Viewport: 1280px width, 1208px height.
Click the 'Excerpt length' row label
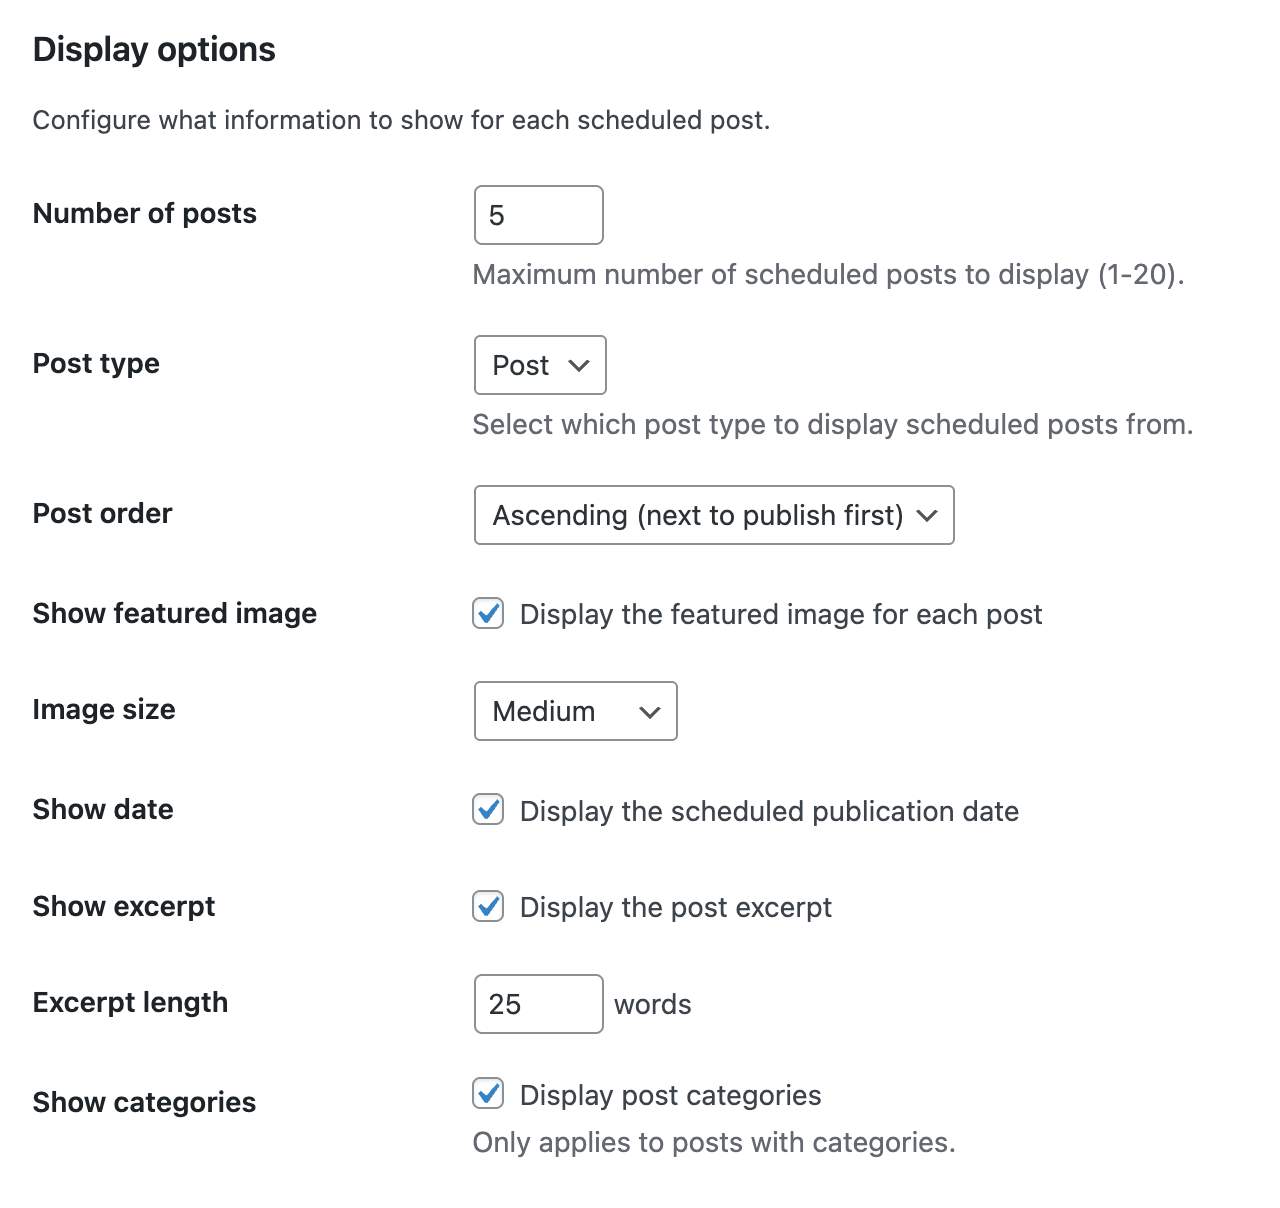pos(130,1002)
